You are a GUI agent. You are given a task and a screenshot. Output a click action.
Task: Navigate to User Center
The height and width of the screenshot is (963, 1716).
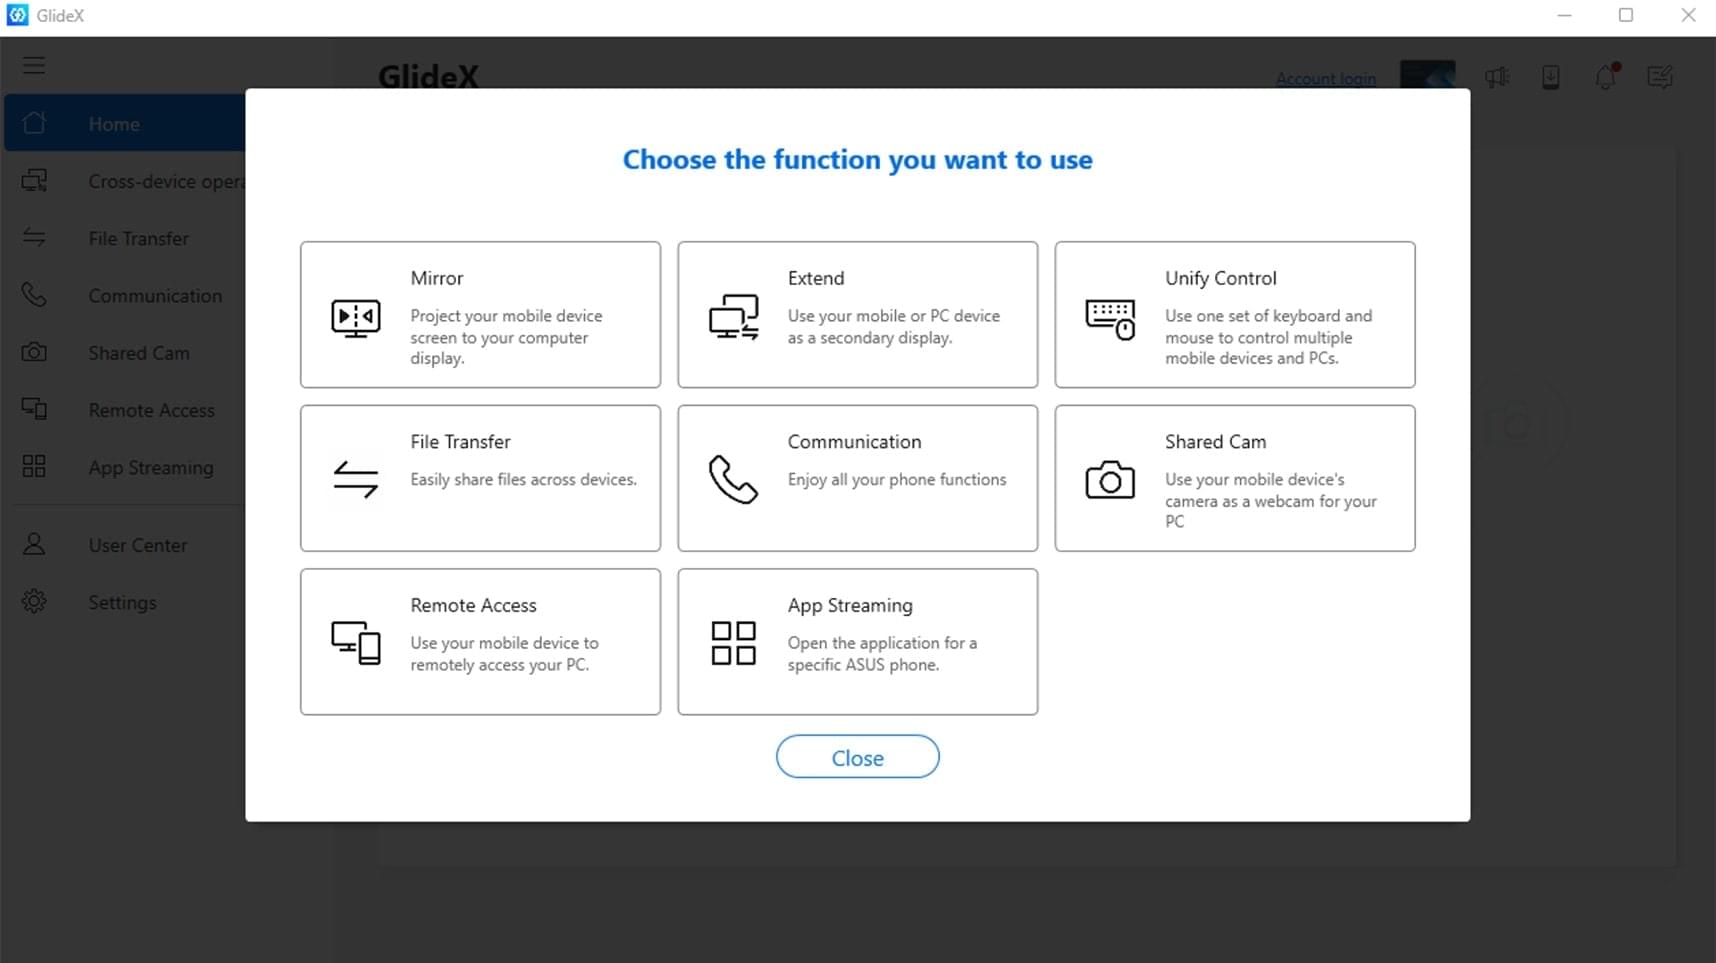click(137, 545)
